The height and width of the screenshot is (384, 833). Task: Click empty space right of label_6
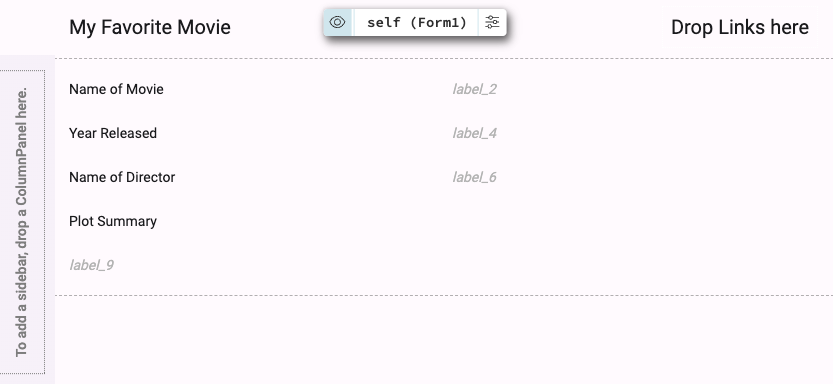[664, 177]
